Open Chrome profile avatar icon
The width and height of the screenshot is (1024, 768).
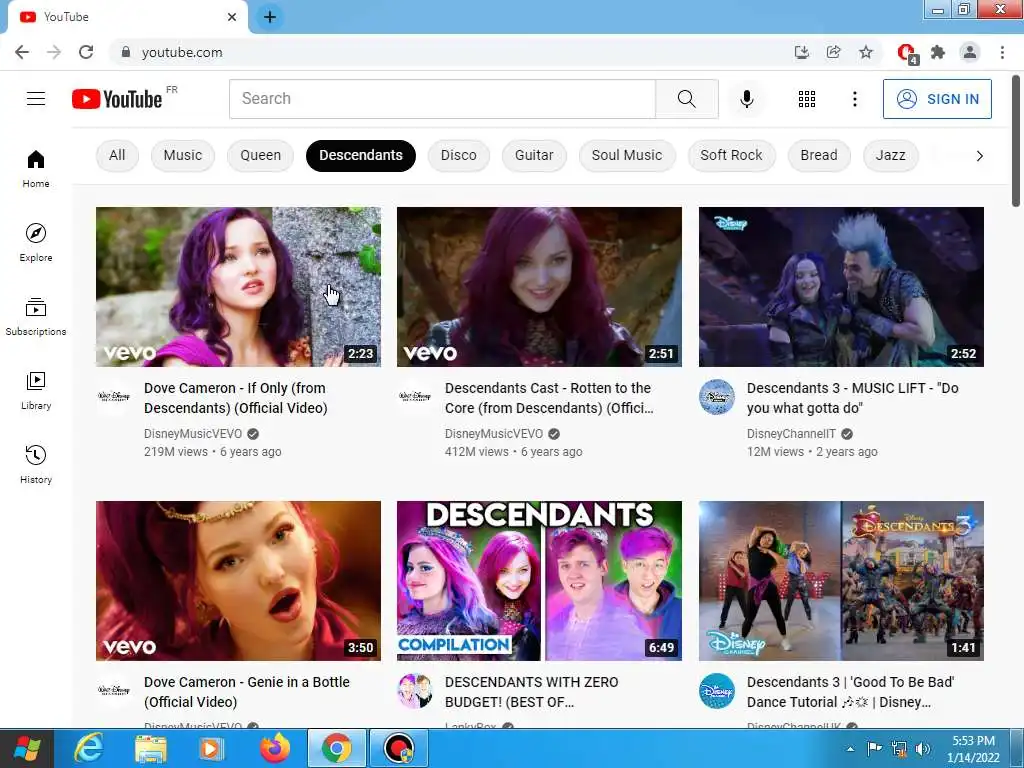point(970,52)
